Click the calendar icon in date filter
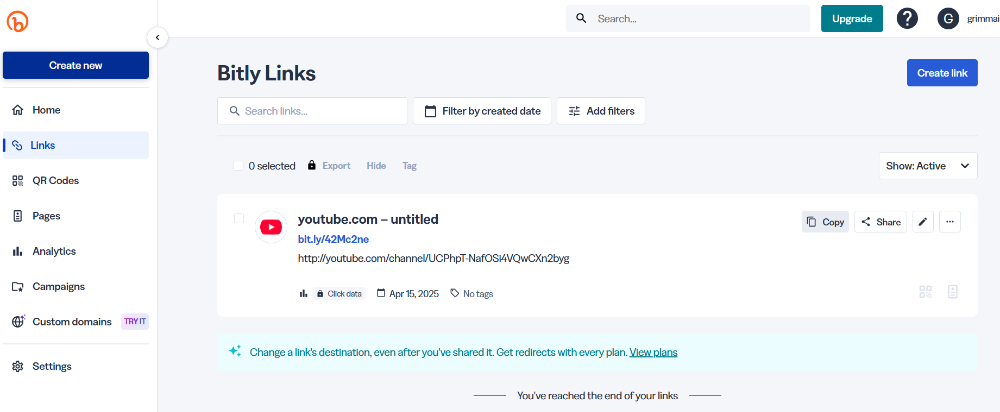Screen dimensions: 1000x412 pyautogui.click(x=430, y=111)
